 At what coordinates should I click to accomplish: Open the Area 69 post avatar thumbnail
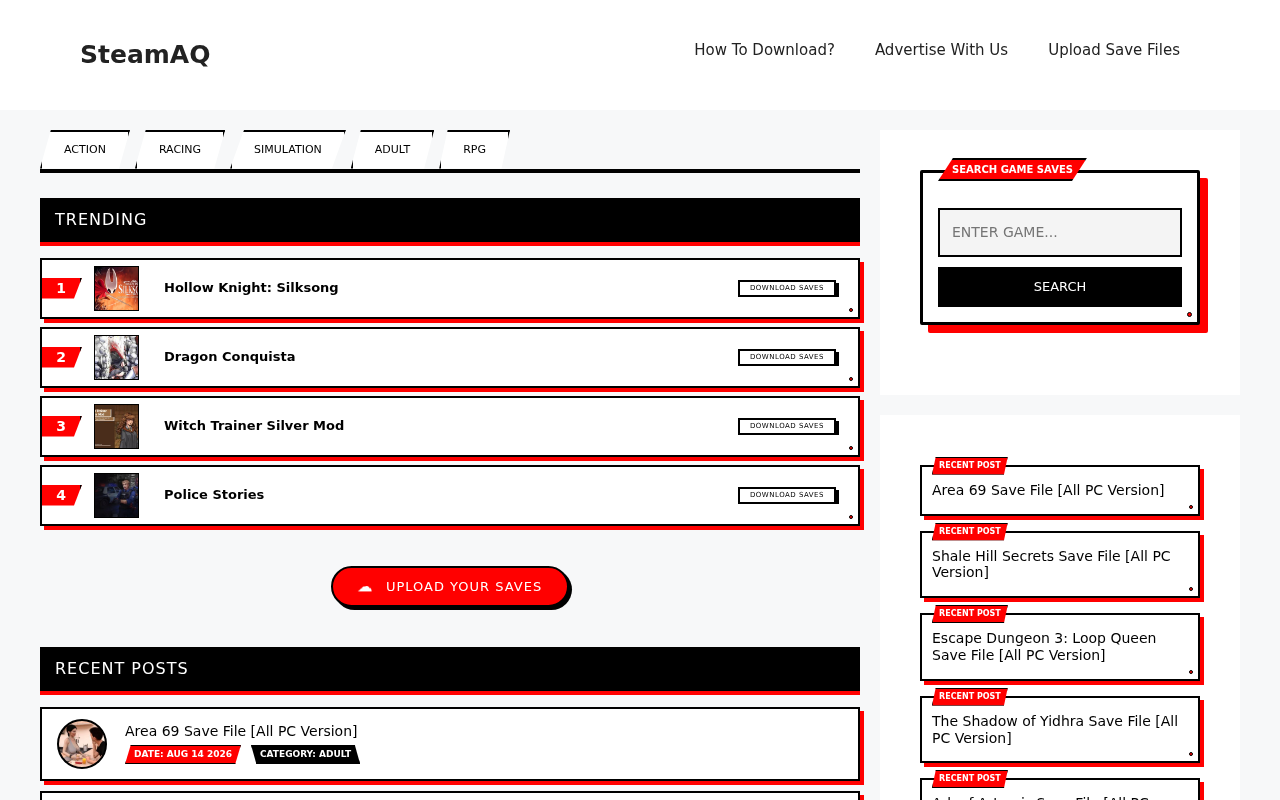point(82,744)
